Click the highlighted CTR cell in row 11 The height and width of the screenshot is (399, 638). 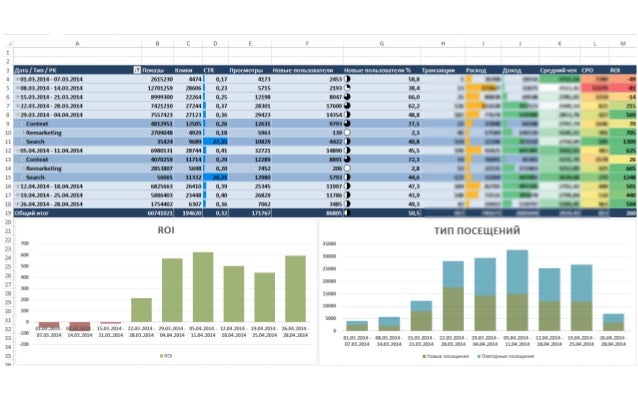(x=216, y=142)
